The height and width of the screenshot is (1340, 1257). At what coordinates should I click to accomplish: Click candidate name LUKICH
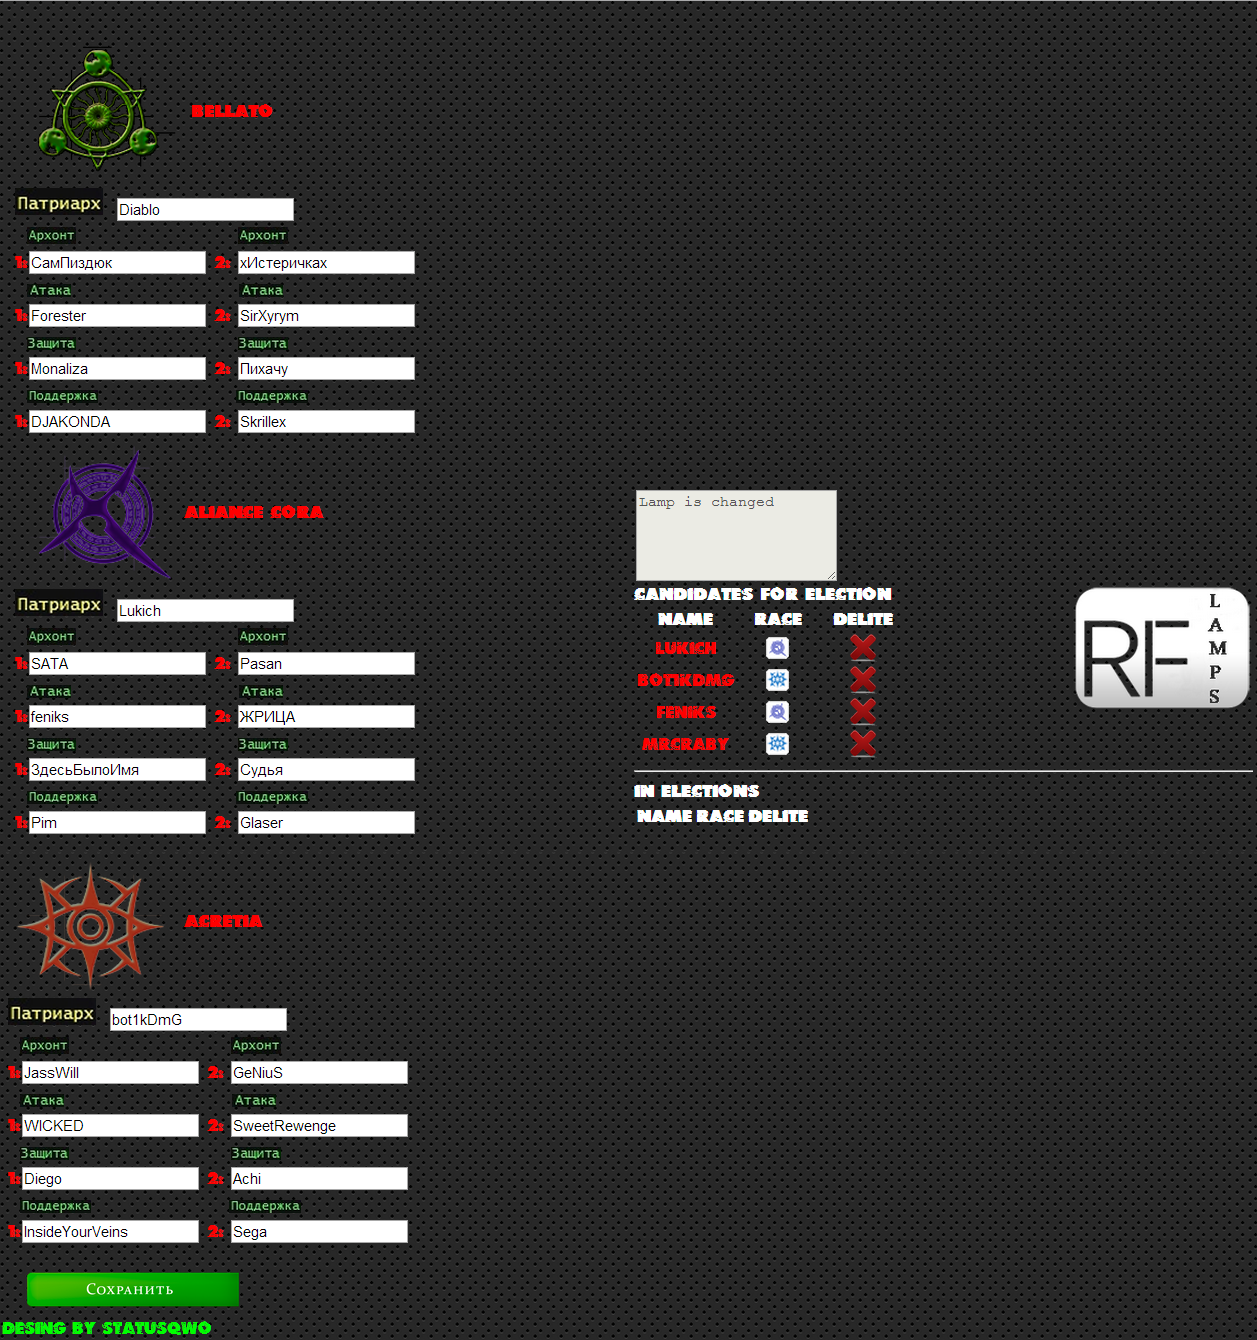(x=686, y=648)
